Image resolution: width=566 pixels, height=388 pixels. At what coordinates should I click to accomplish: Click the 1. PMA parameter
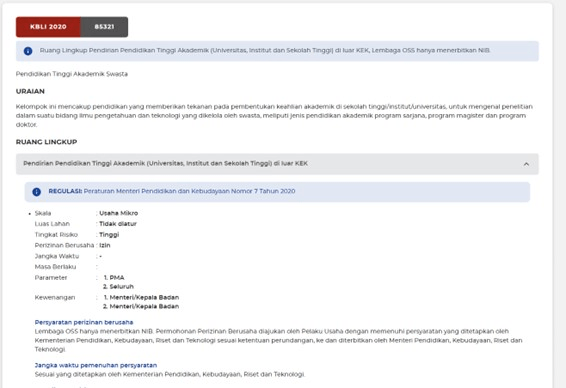click(x=114, y=278)
